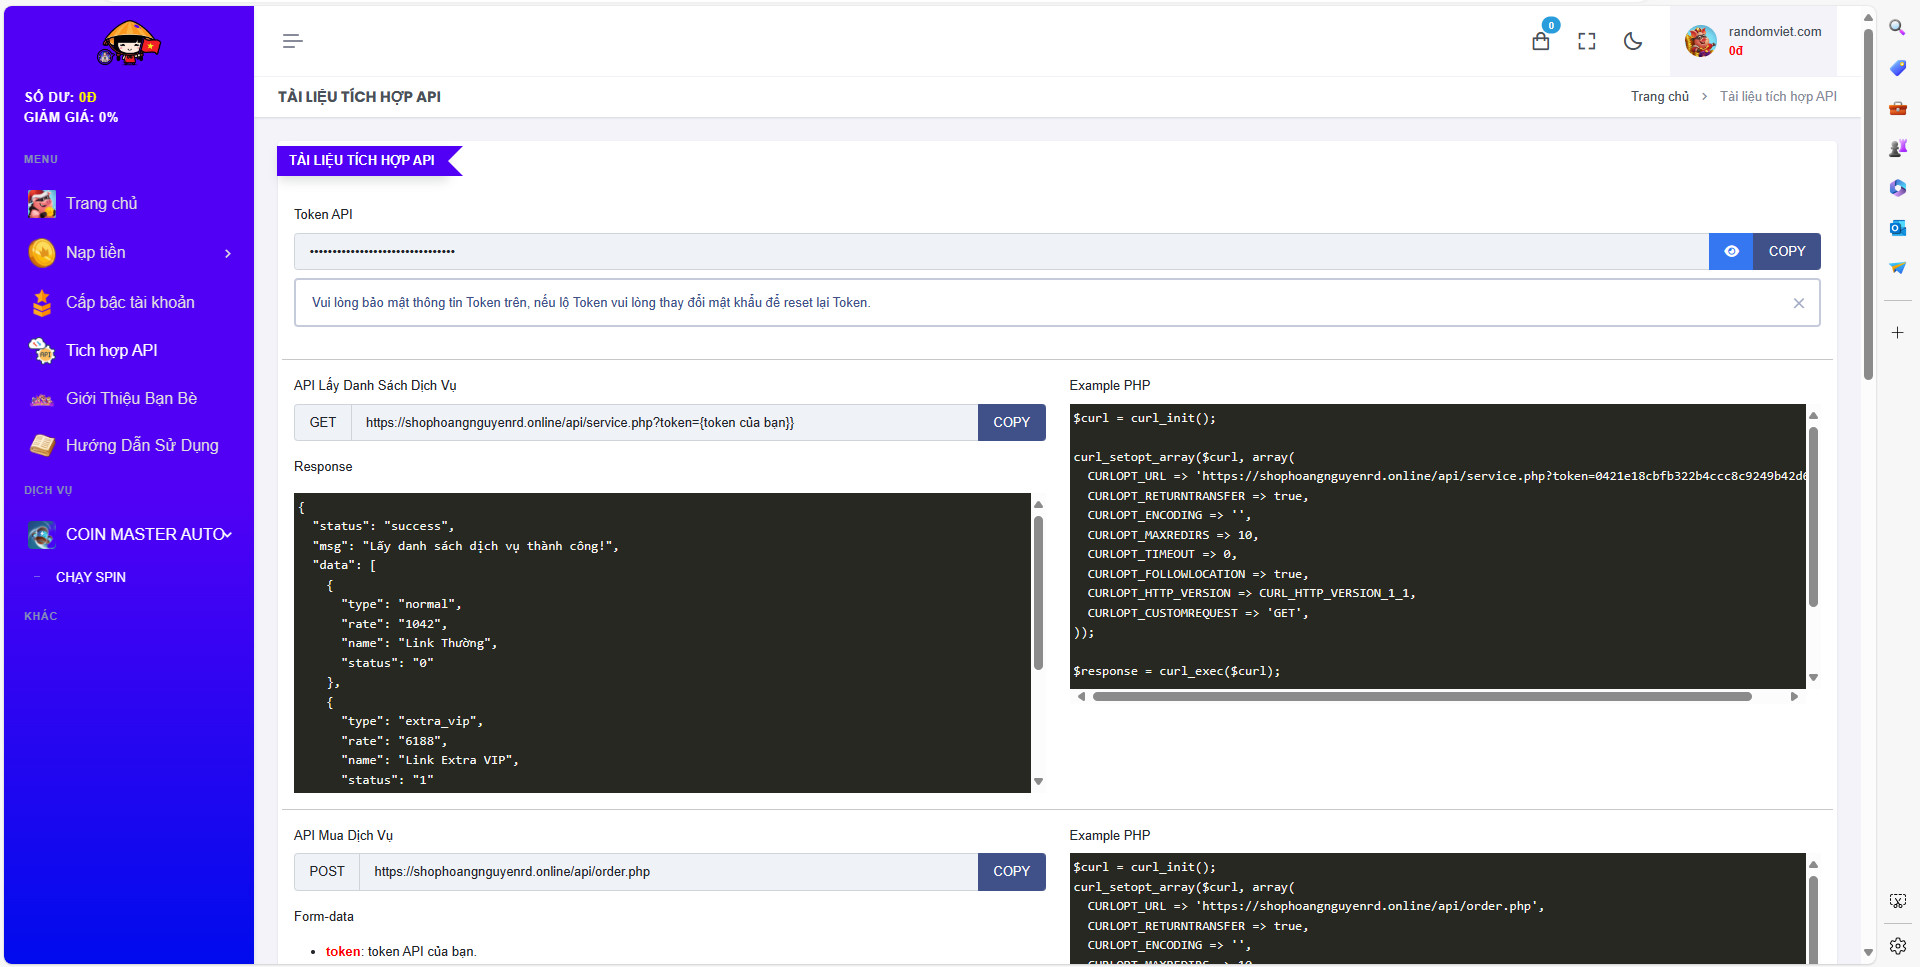Open browser sidebar games chess icon
The height and width of the screenshot is (967, 1920).
(1897, 148)
